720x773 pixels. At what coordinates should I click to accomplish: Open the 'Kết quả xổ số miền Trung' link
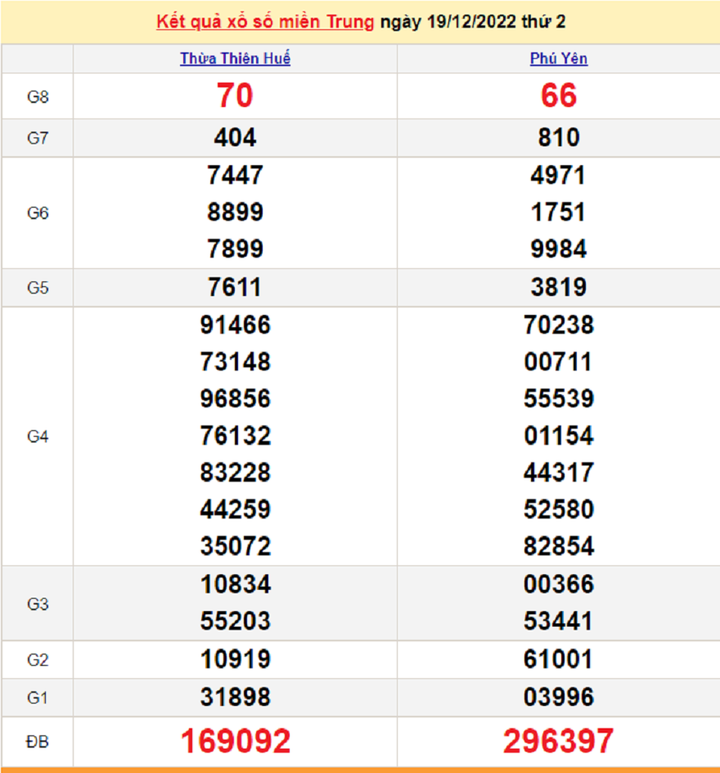point(266,21)
